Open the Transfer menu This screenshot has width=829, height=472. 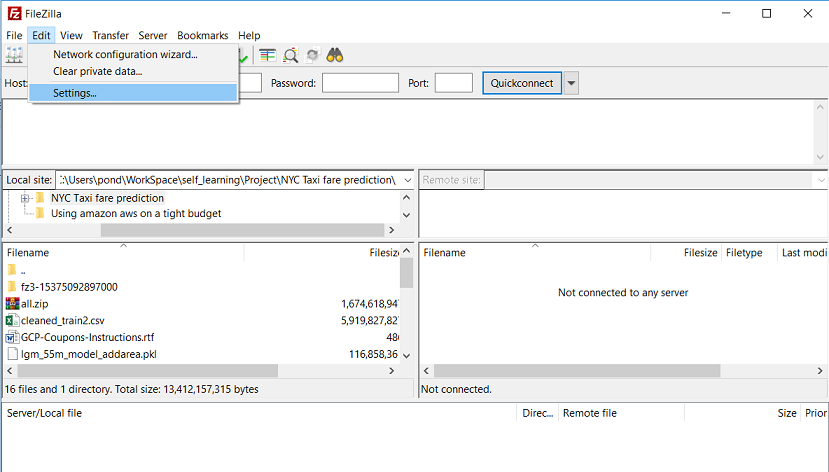110,35
